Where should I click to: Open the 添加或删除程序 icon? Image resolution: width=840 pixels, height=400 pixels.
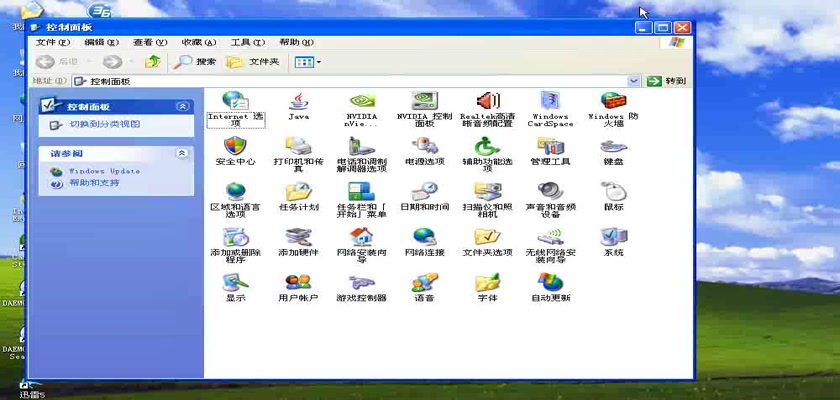pos(236,237)
